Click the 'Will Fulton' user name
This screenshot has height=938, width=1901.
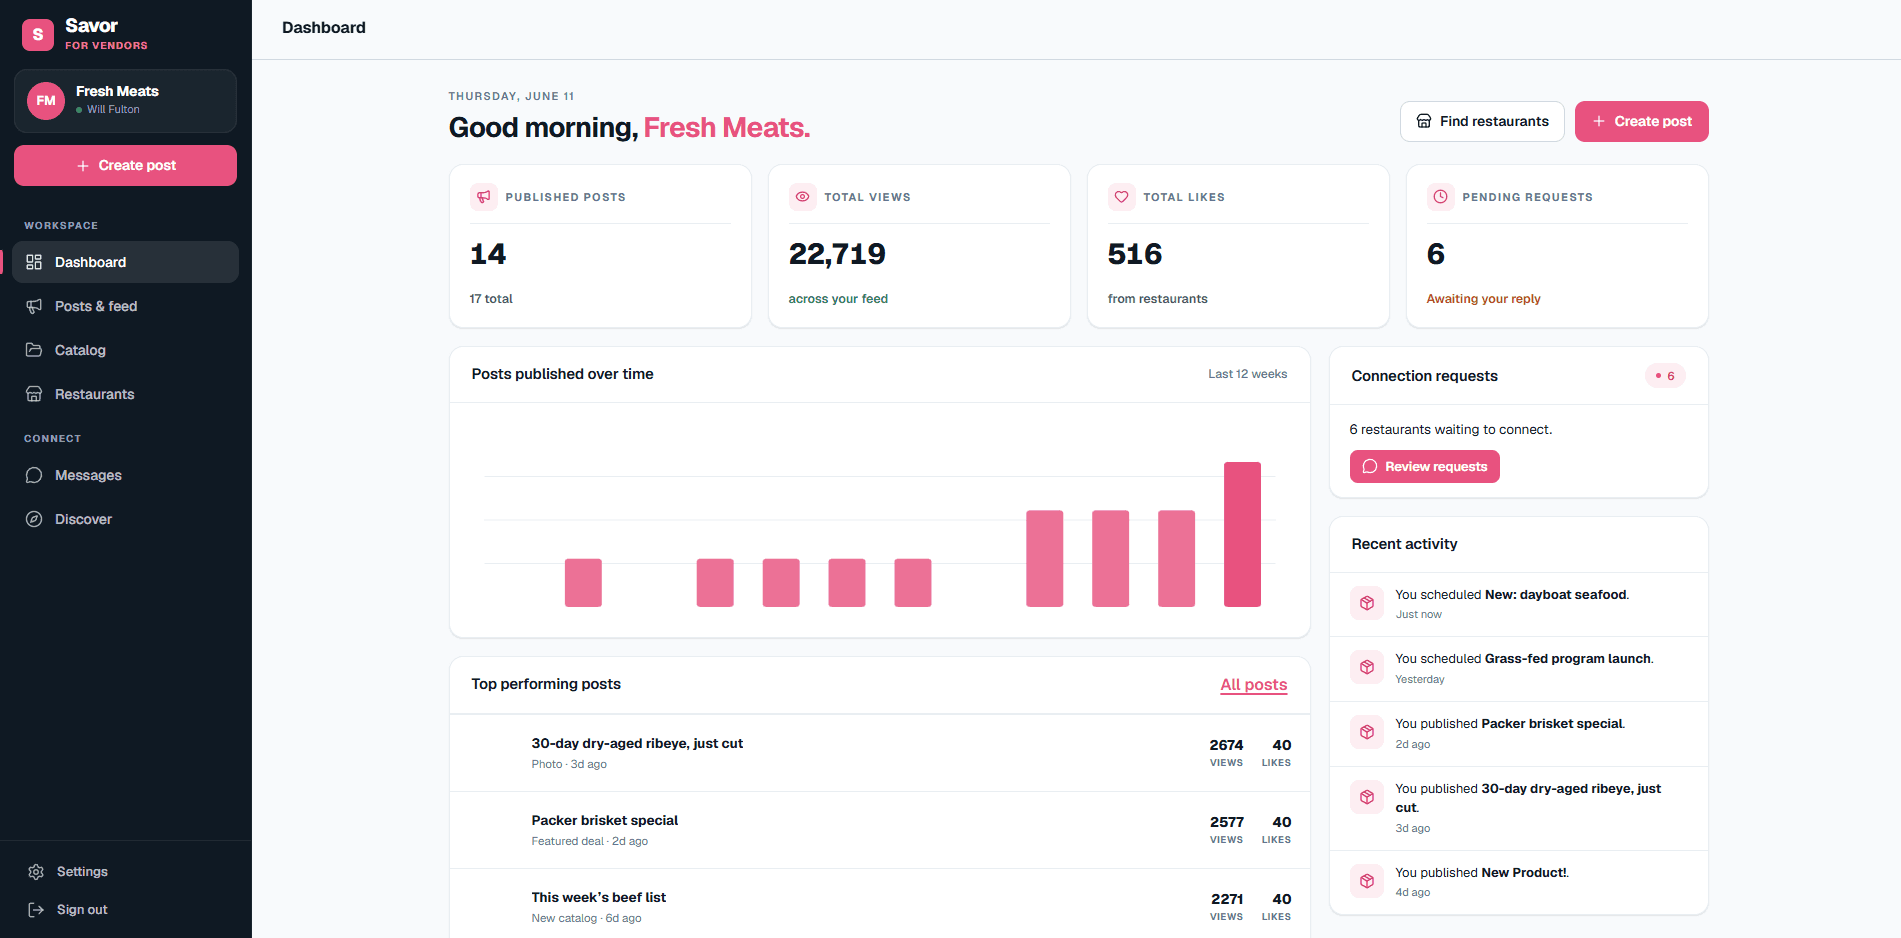coord(113,110)
